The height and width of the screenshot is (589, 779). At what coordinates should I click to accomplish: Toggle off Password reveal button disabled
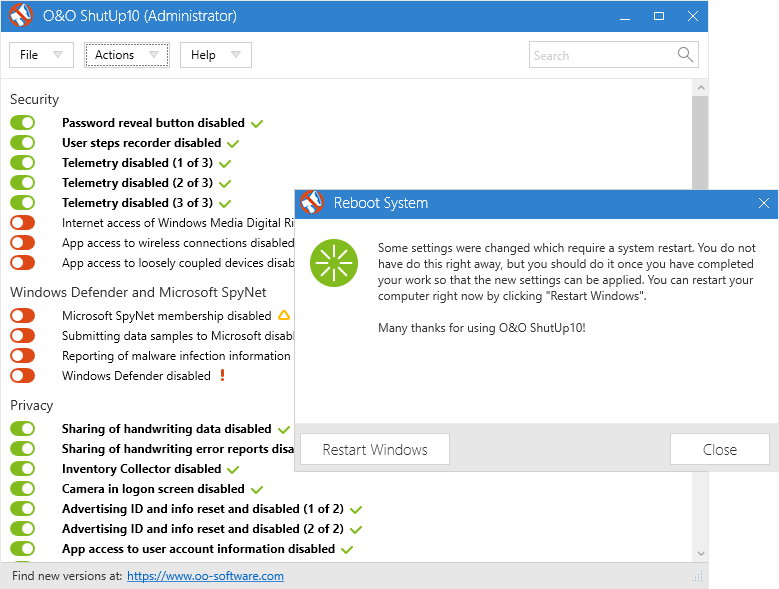(22, 123)
